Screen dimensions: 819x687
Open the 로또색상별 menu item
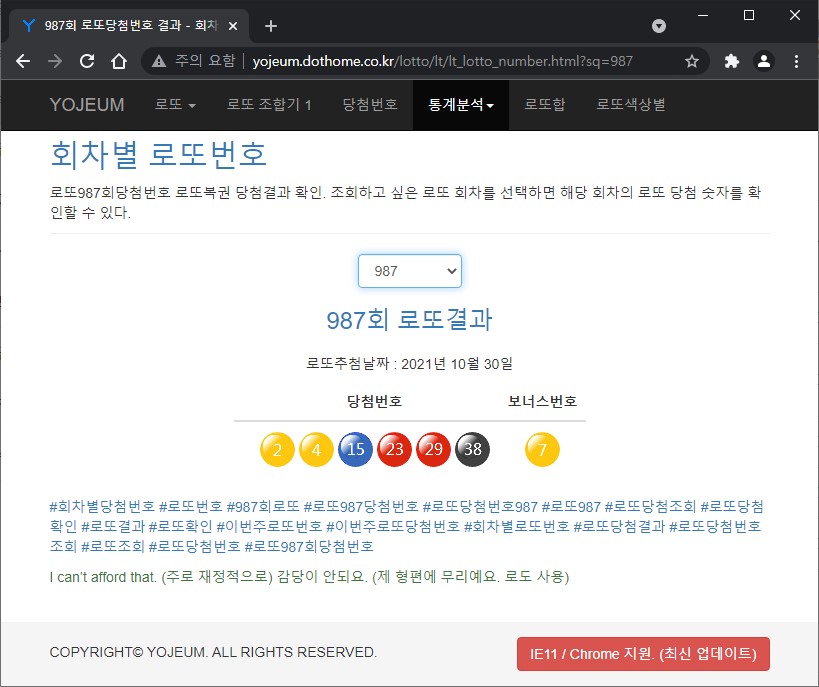pos(631,105)
